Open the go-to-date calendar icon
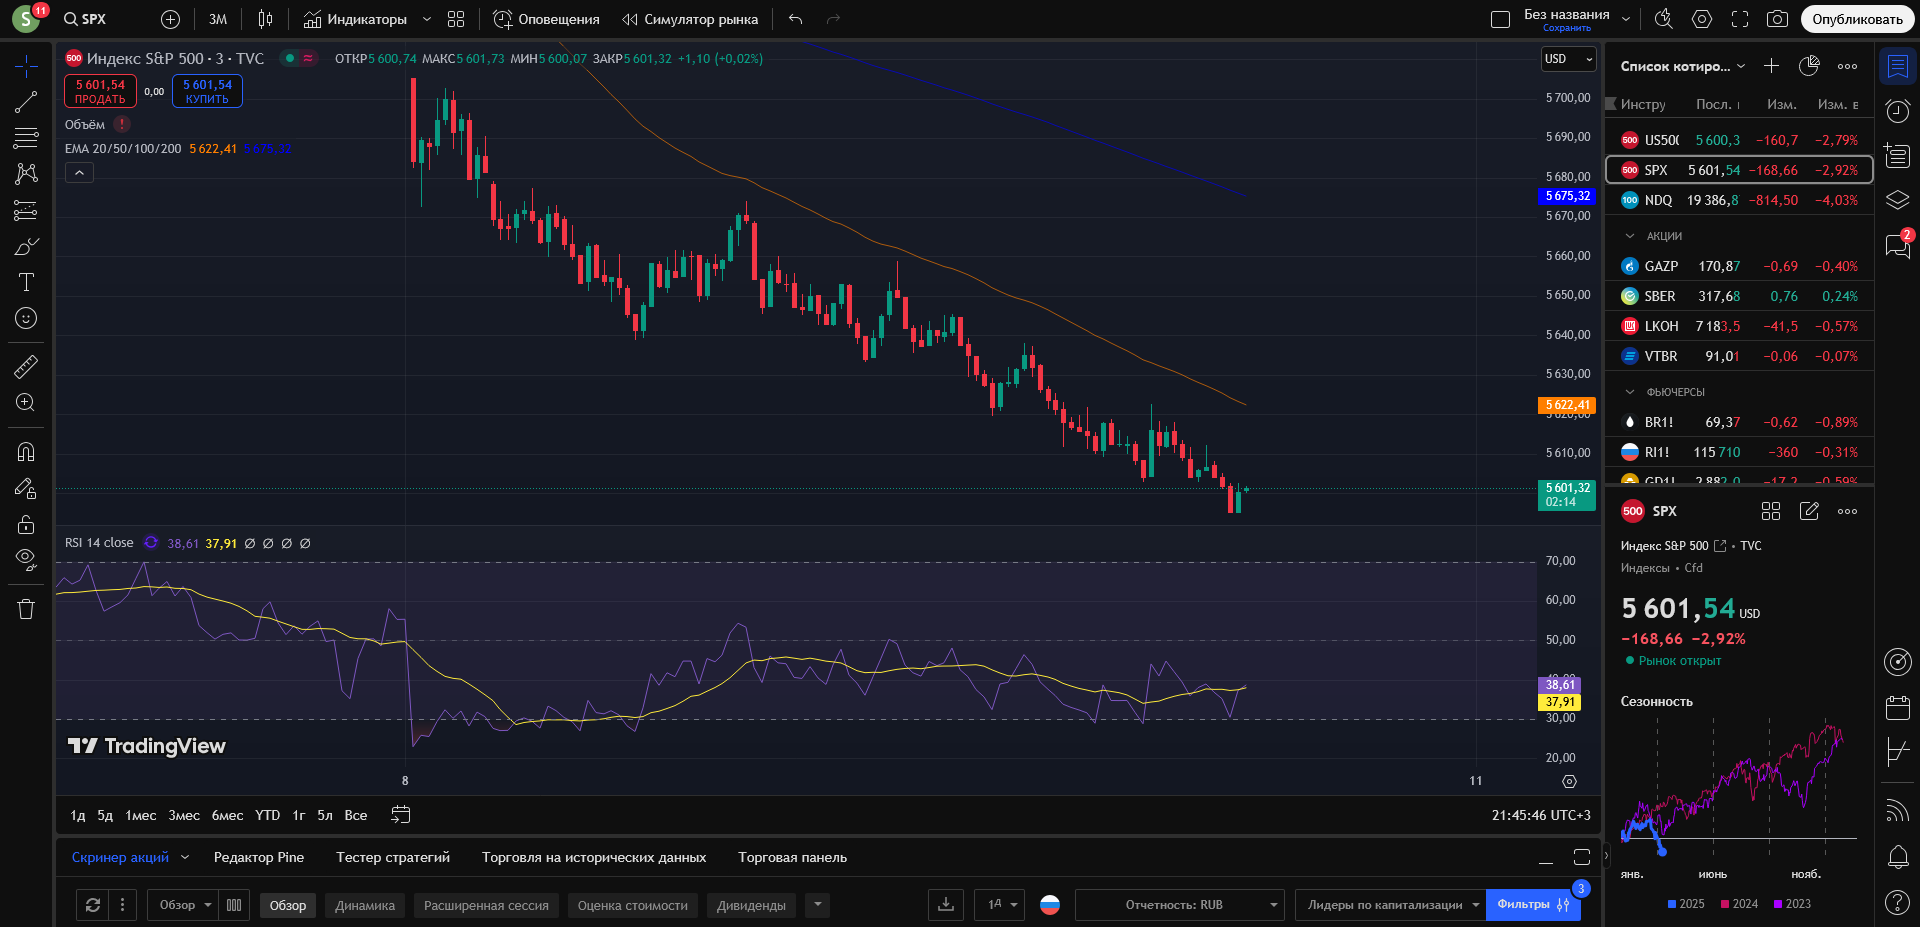The image size is (1920, 927). [400, 815]
